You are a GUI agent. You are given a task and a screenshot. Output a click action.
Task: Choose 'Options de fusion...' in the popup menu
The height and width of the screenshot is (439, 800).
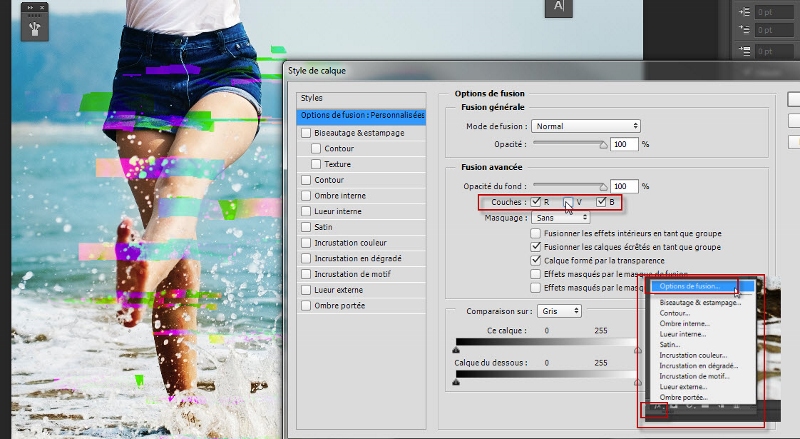coord(694,287)
